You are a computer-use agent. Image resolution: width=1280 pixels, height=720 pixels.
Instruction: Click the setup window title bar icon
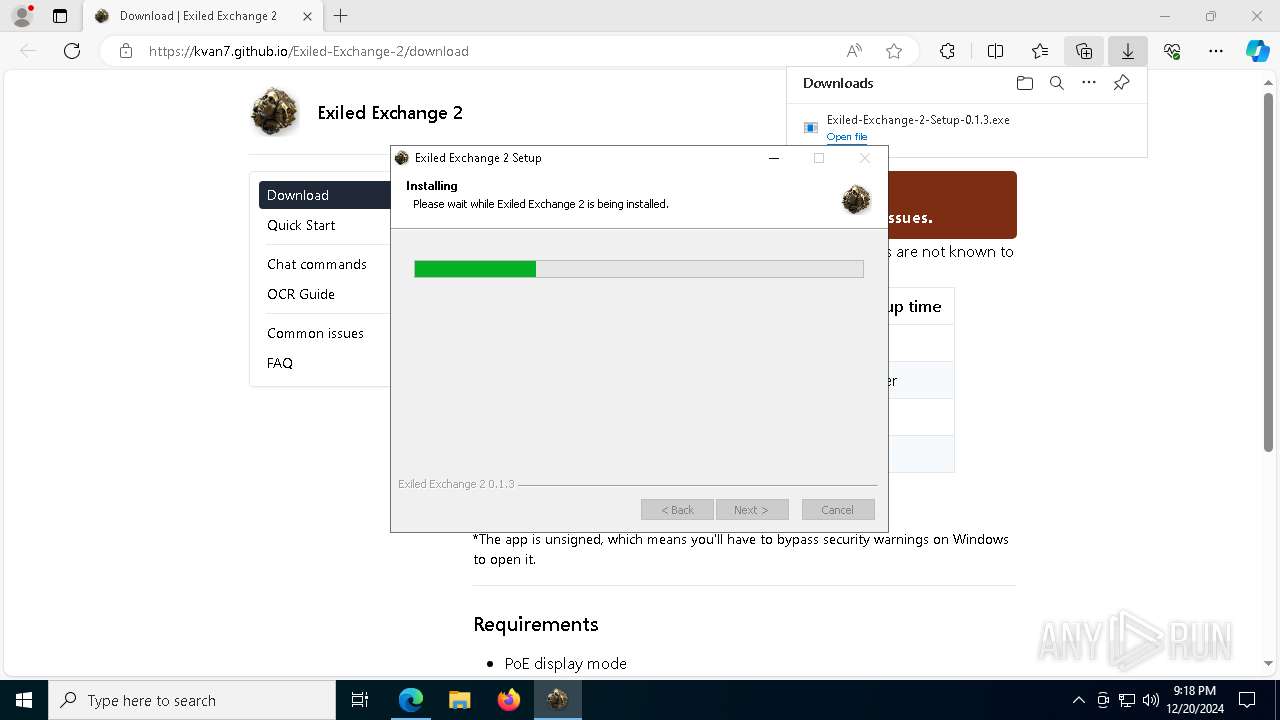(402, 158)
